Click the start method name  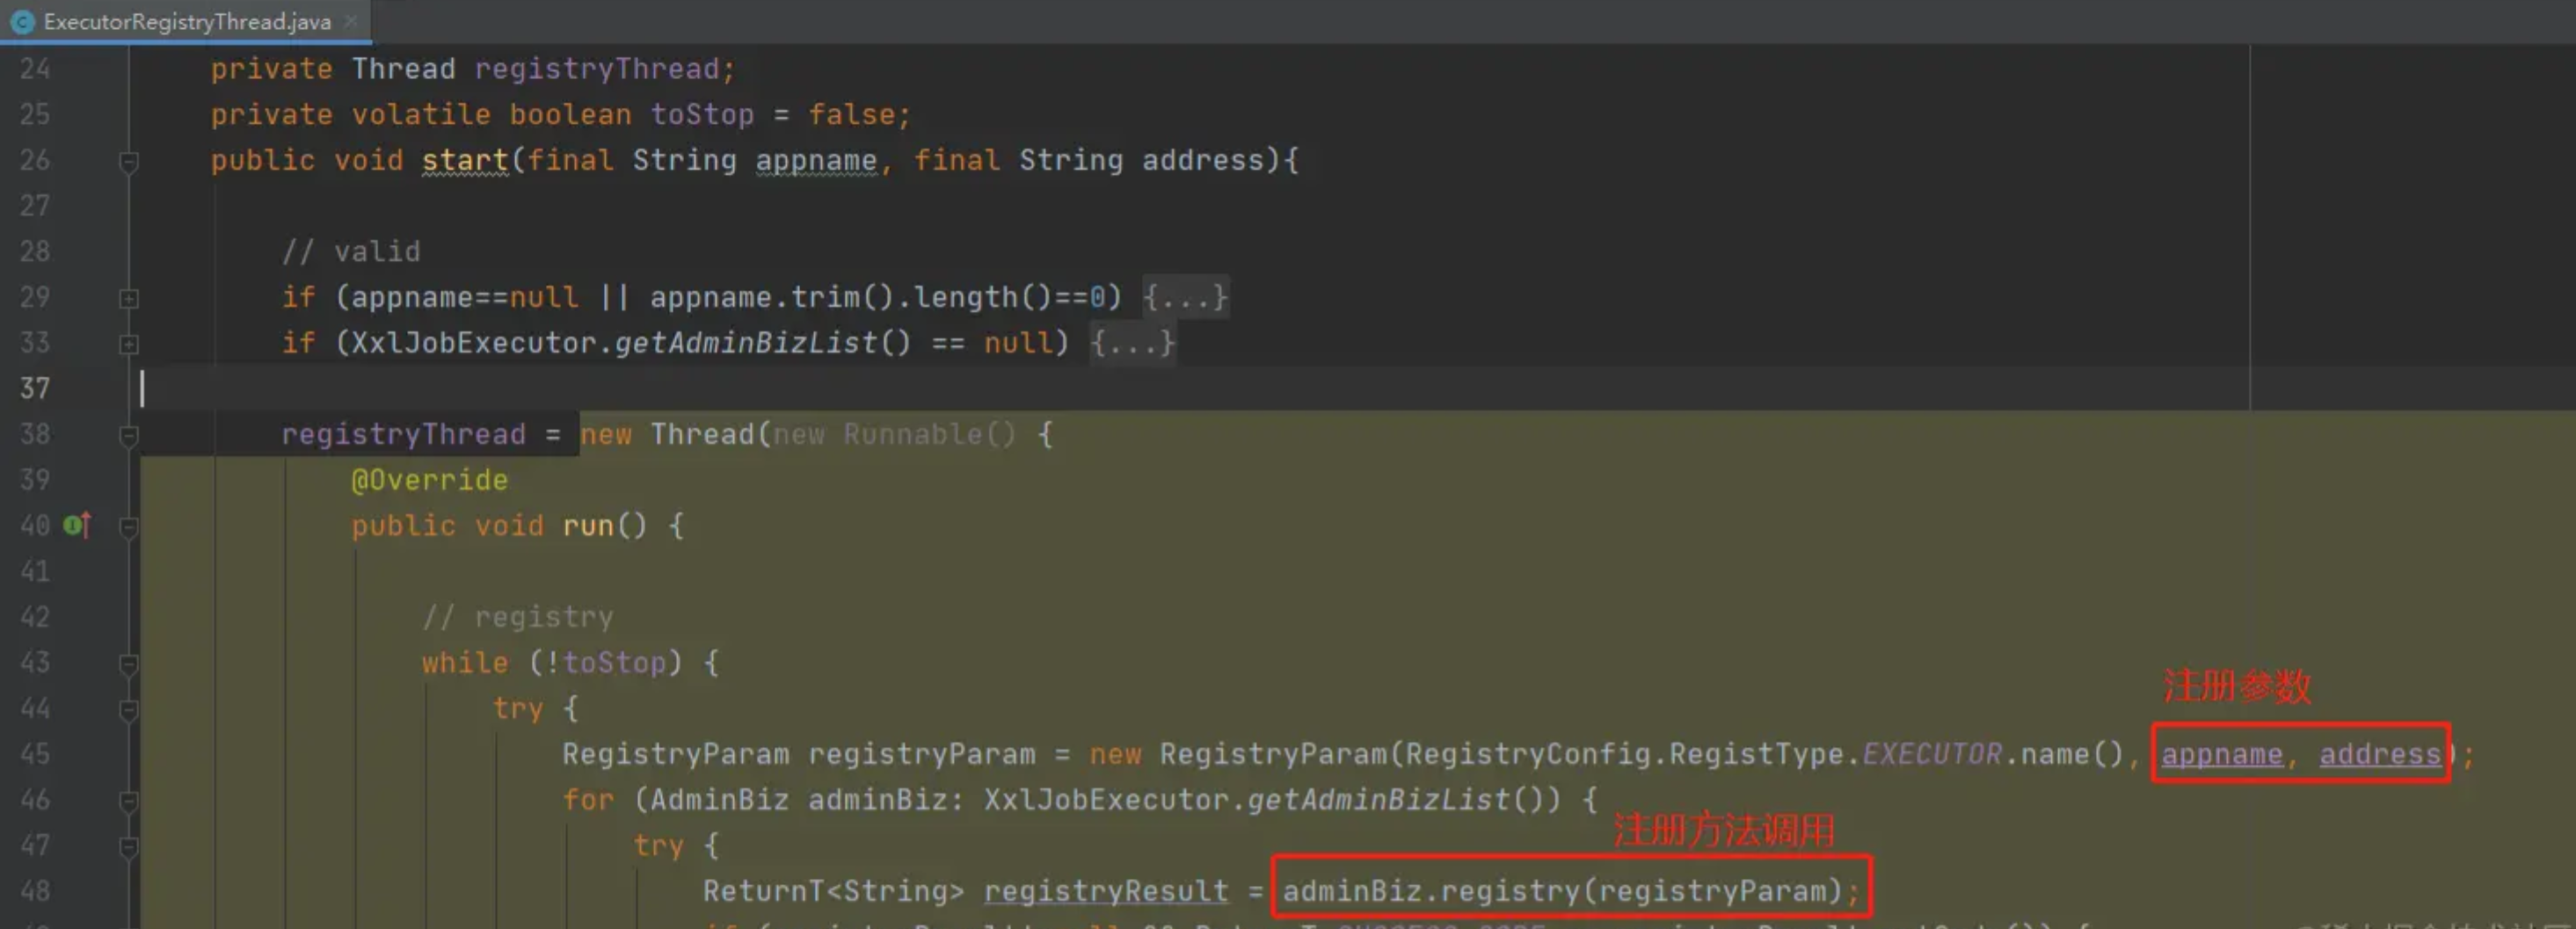[x=465, y=160]
